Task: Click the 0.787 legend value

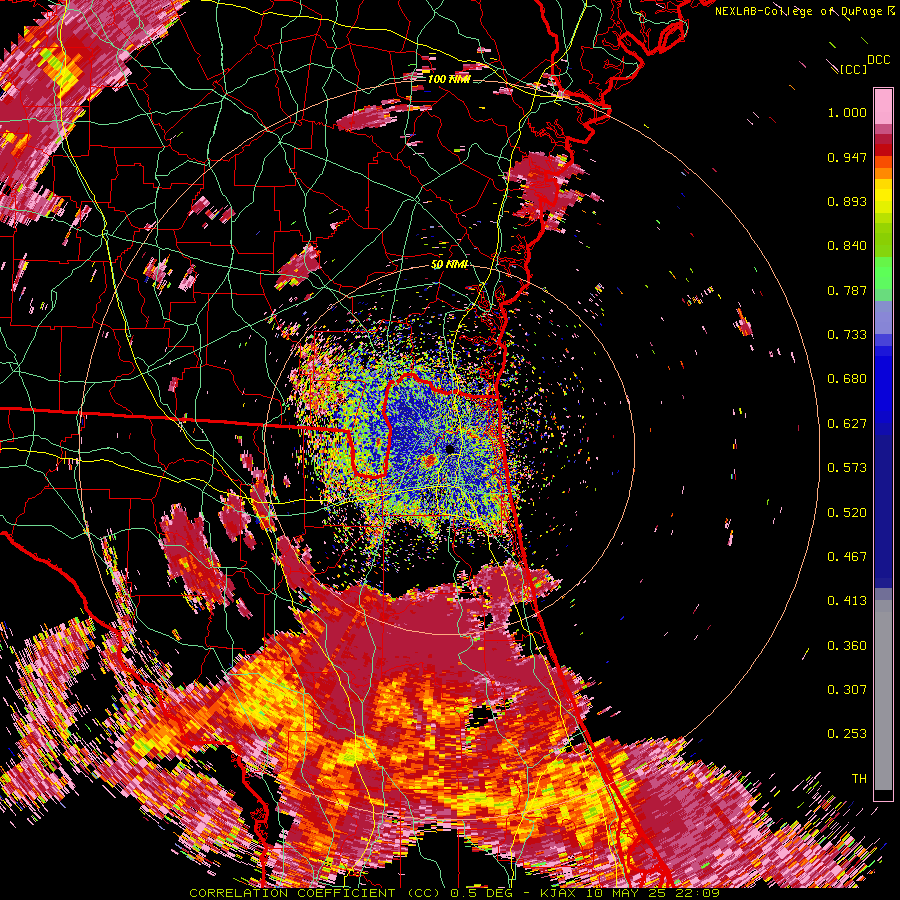Action: [847, 290]
